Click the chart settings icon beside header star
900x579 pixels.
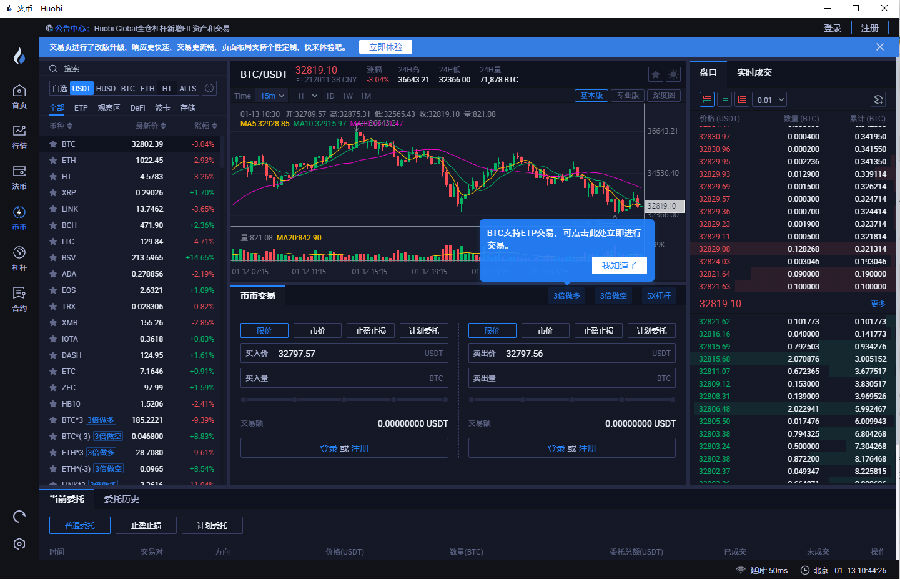coord(673,75)
